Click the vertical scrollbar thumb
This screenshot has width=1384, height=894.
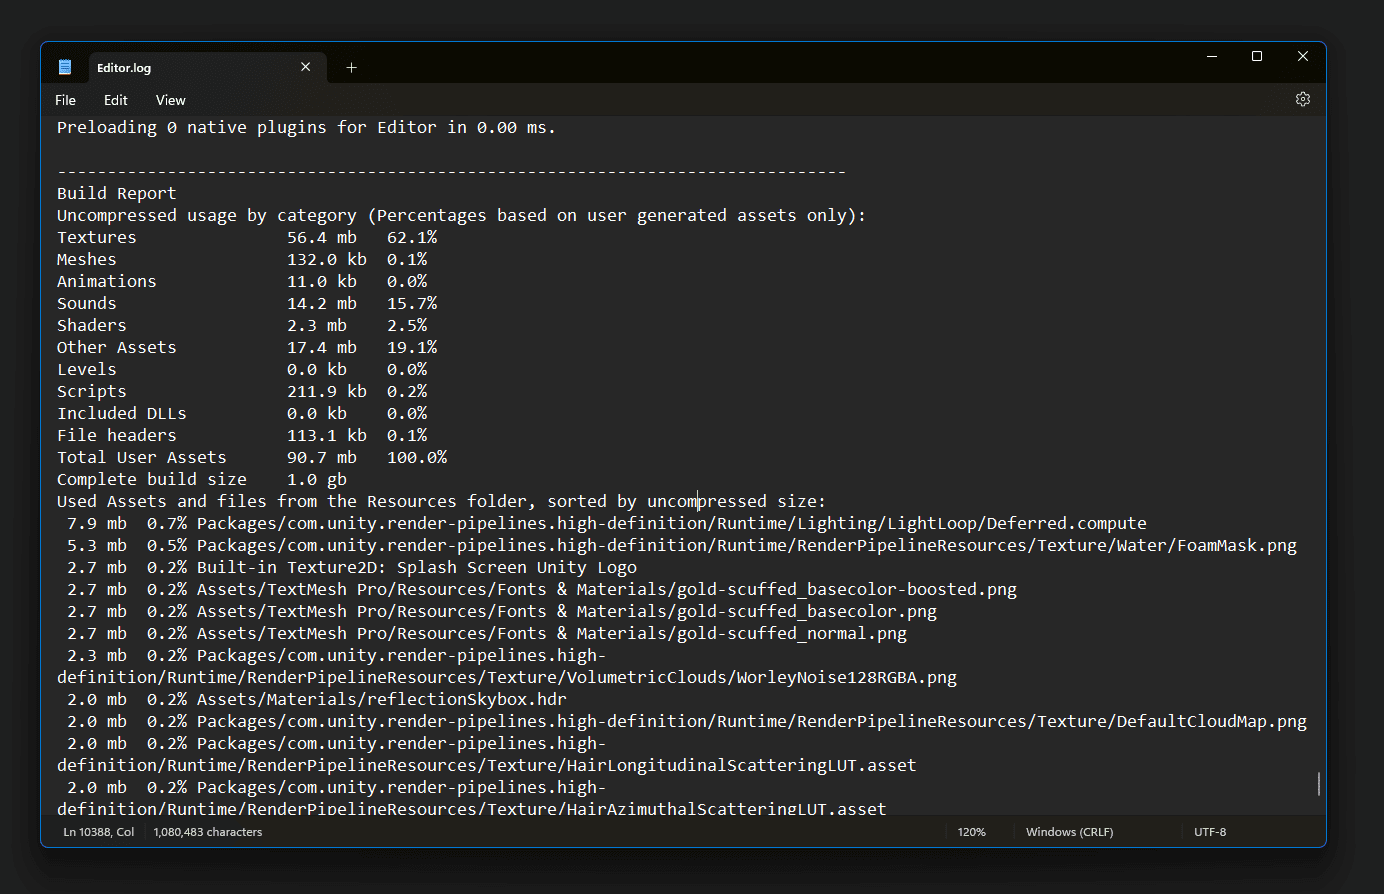(1319, 783)
